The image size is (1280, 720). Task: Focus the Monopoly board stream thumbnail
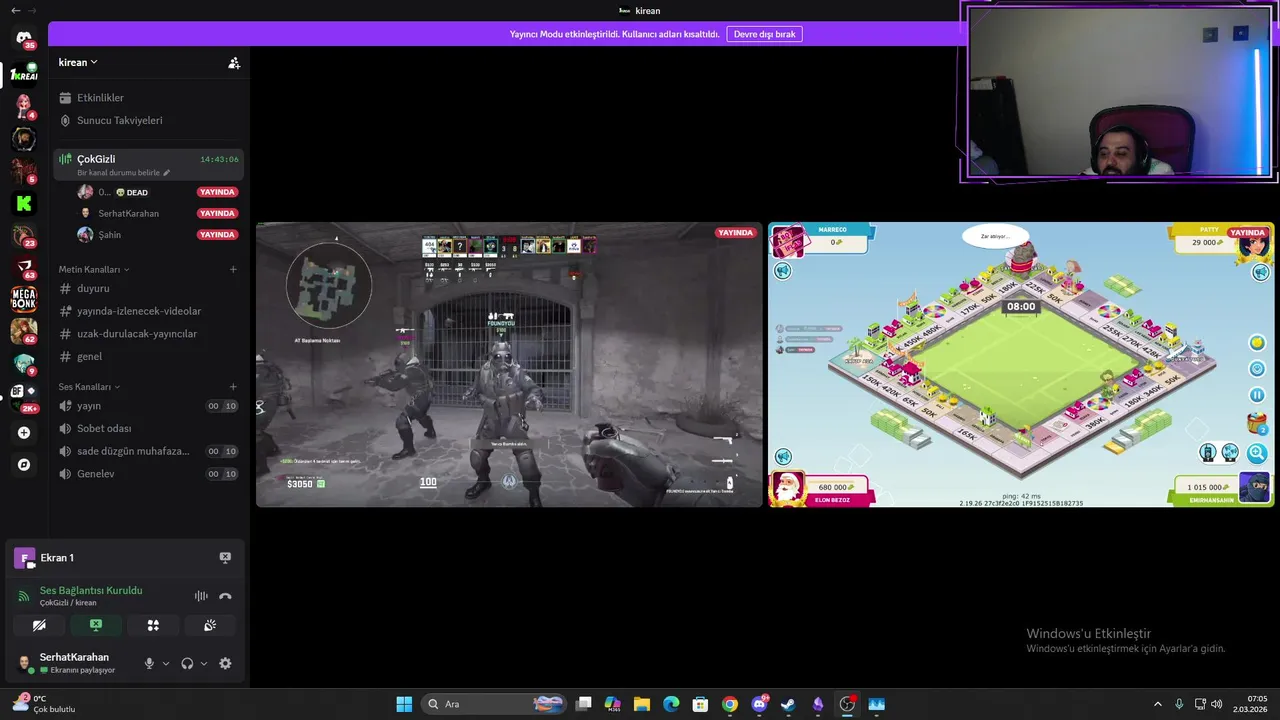[x=1021, y=365]
